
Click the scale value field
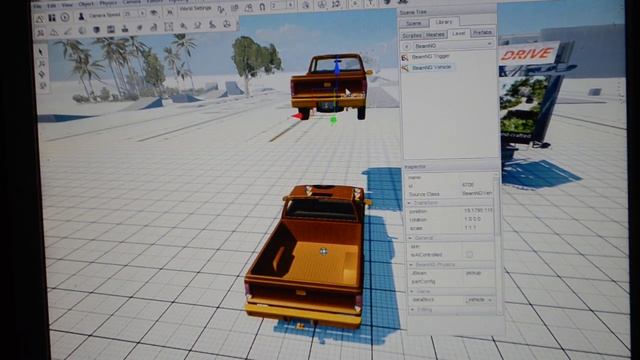(x=478, y=228)
